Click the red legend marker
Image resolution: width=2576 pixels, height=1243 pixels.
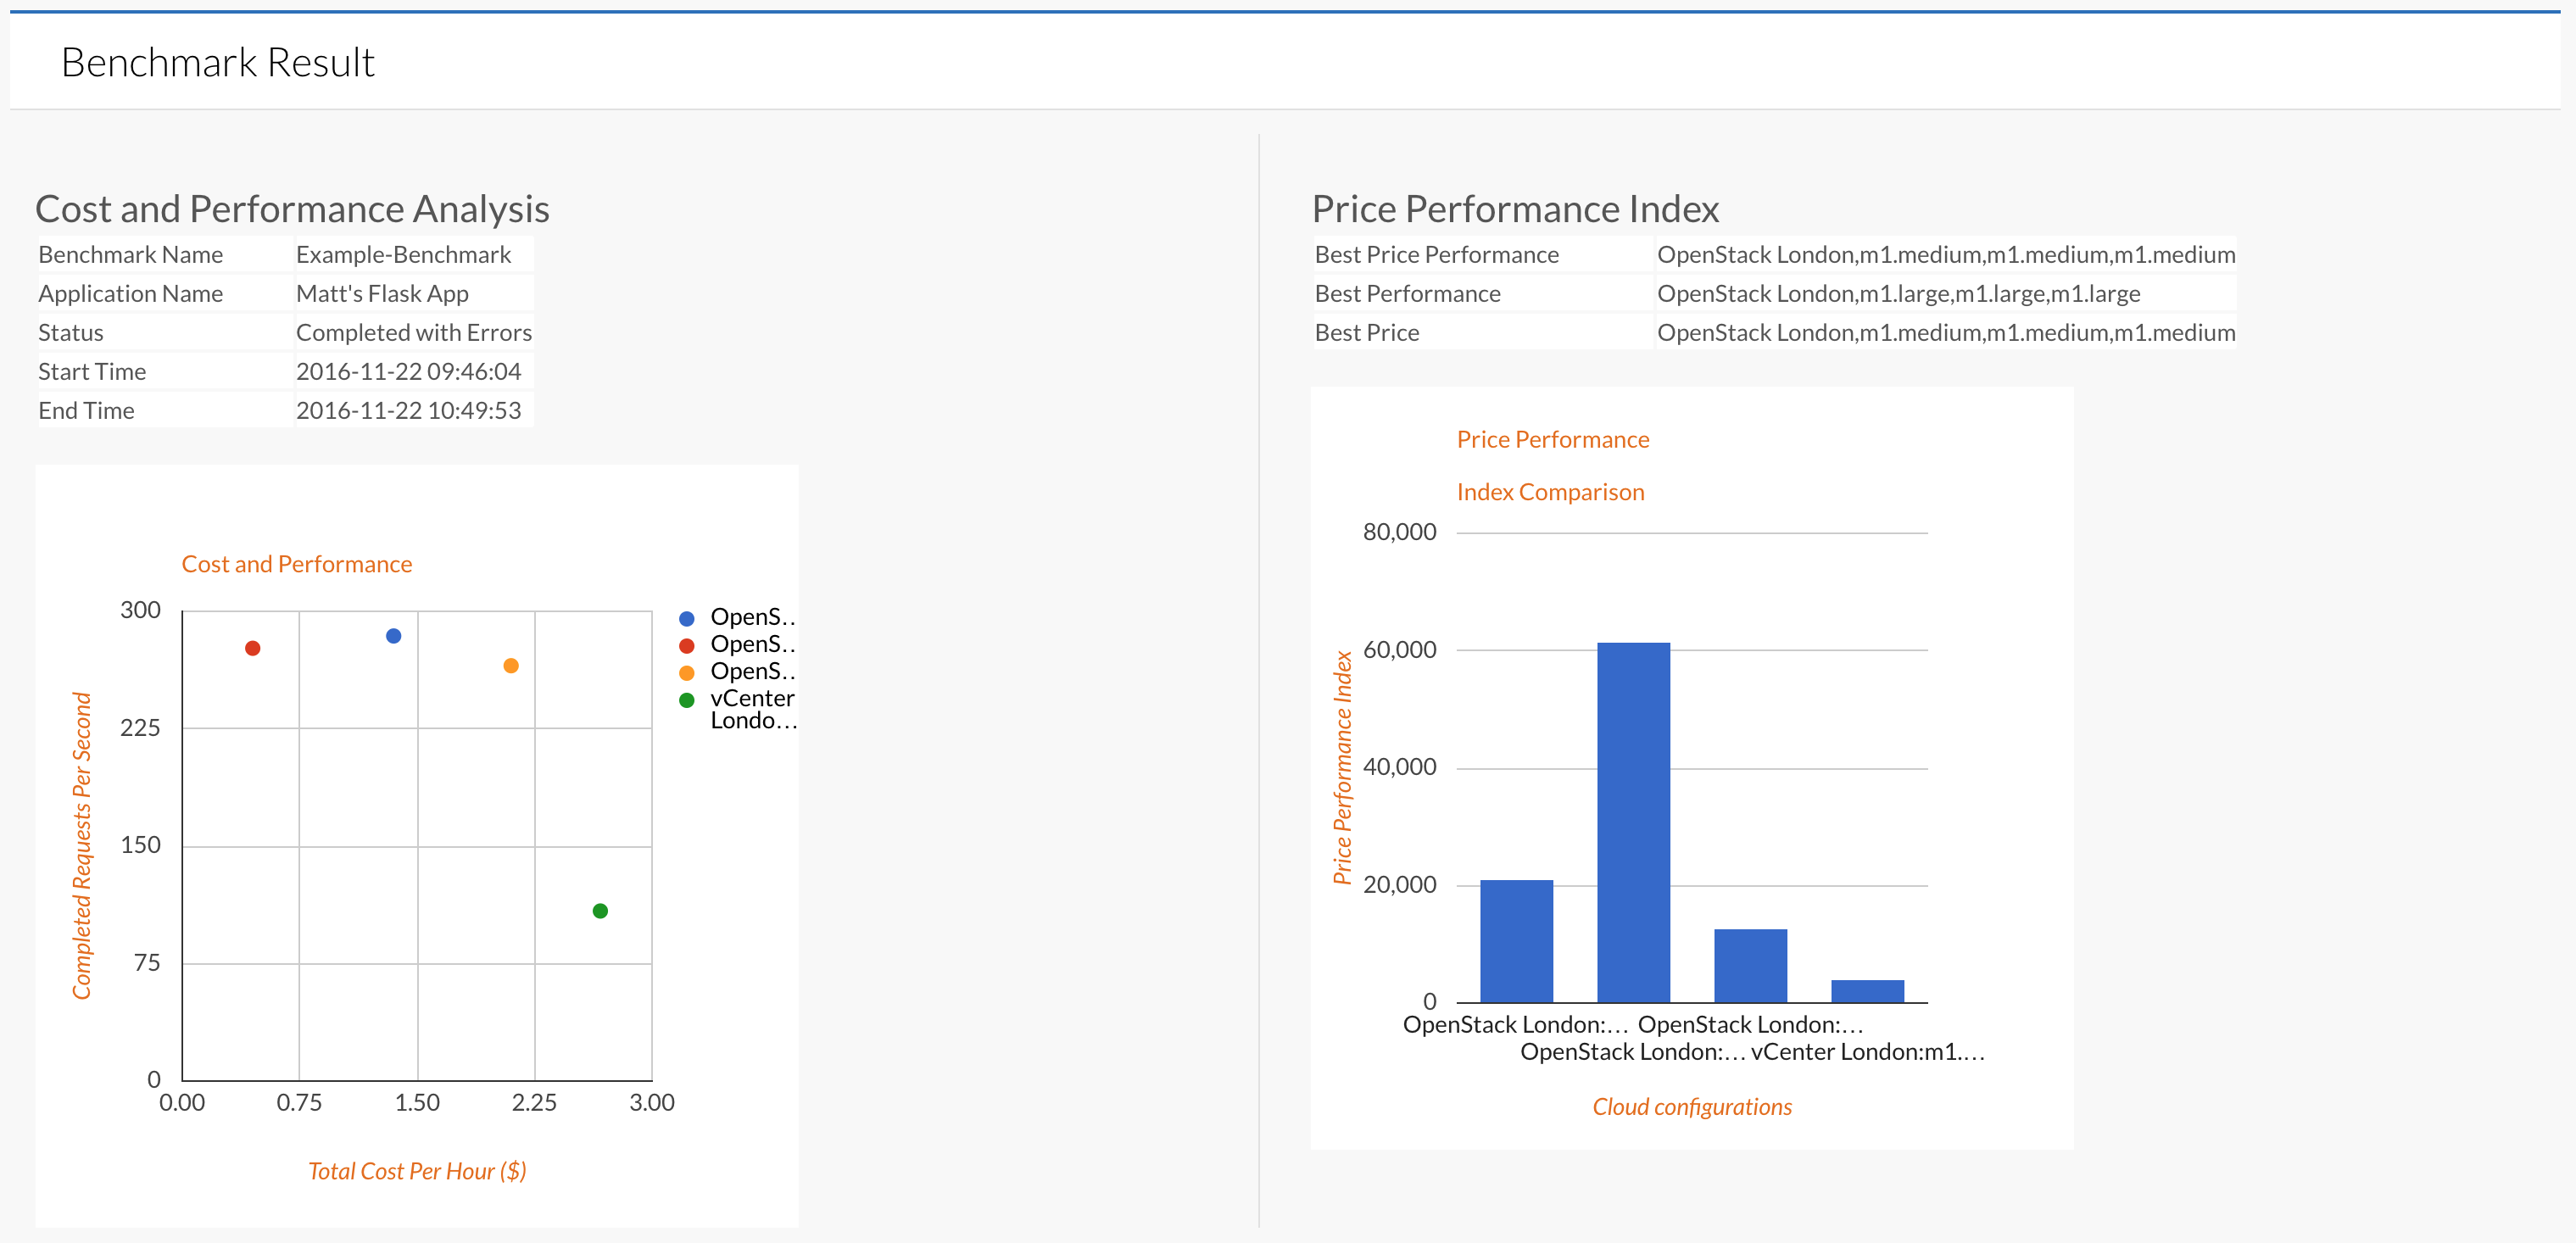tap(686, 646)
